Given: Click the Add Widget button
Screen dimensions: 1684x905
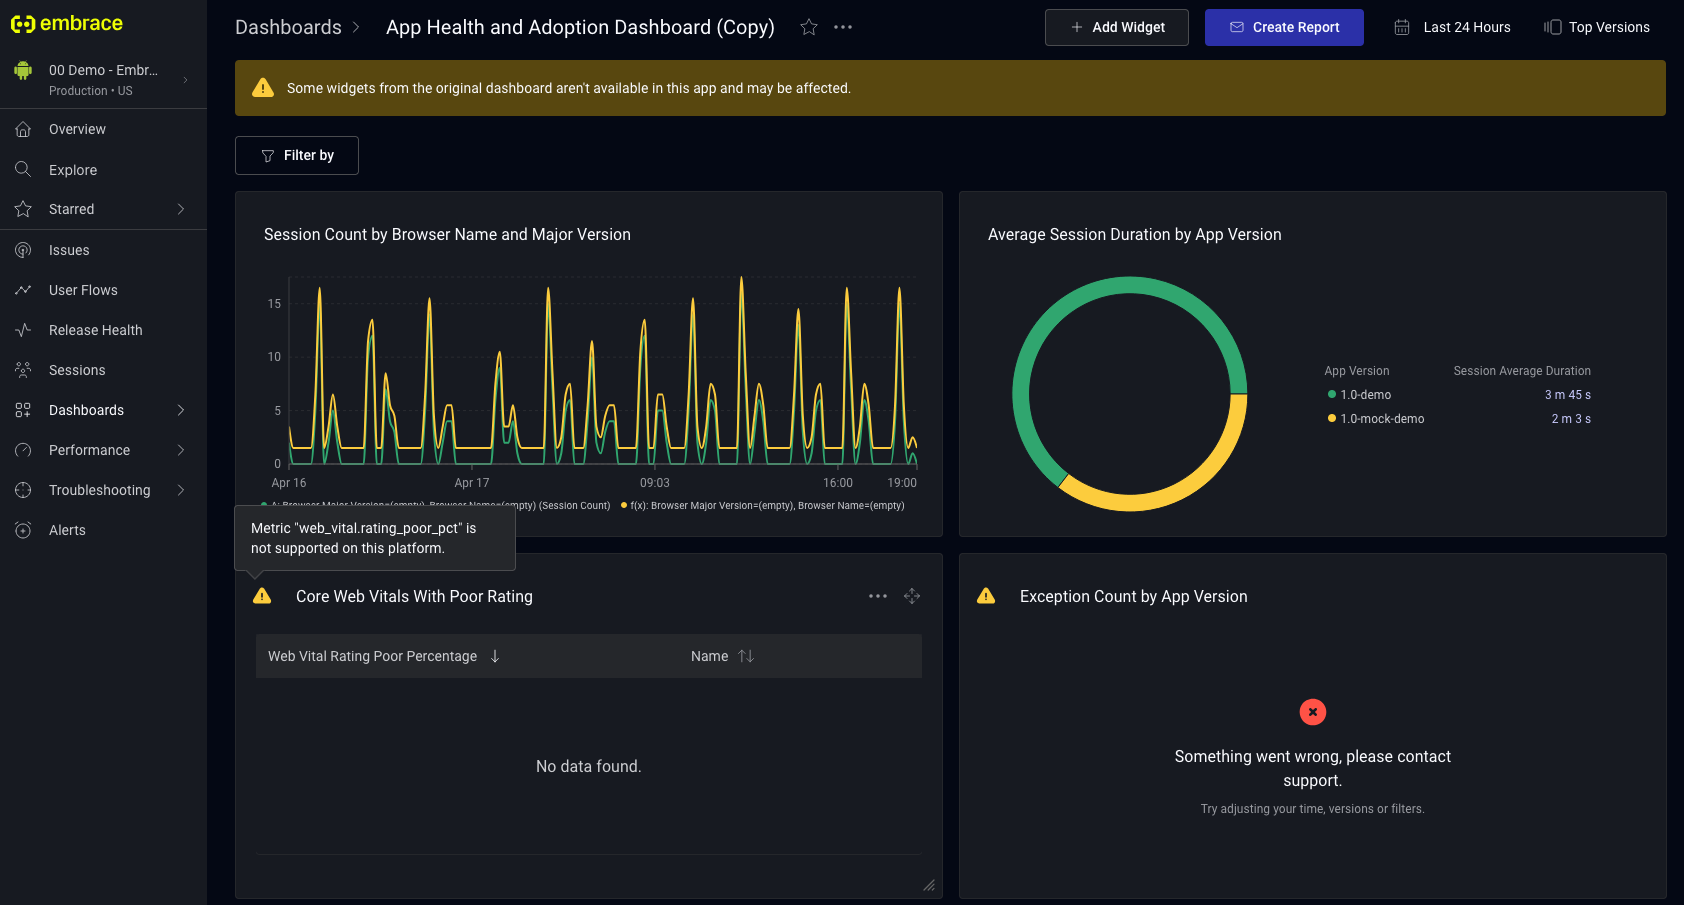Looking at the screenshot, I should click(x=1116, y=28).
